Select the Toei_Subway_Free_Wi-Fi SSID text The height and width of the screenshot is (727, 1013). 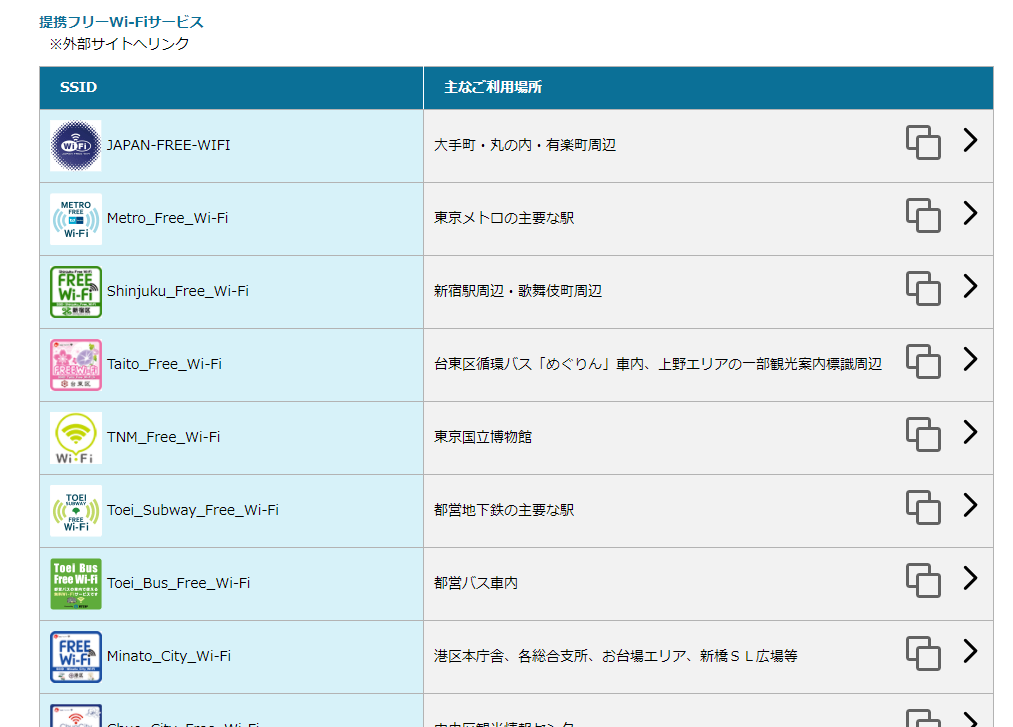point(193,511)
